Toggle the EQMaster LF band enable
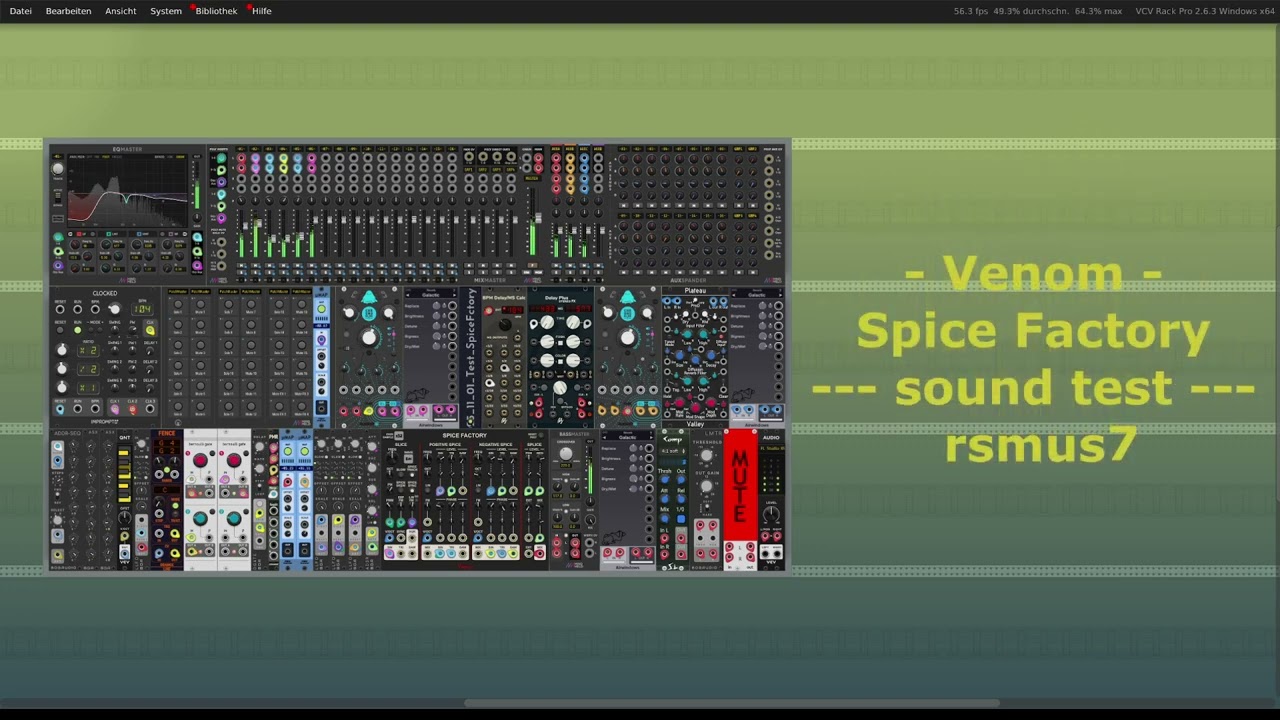The height and width of the screenshot is (720, 1280). [79, 234]
